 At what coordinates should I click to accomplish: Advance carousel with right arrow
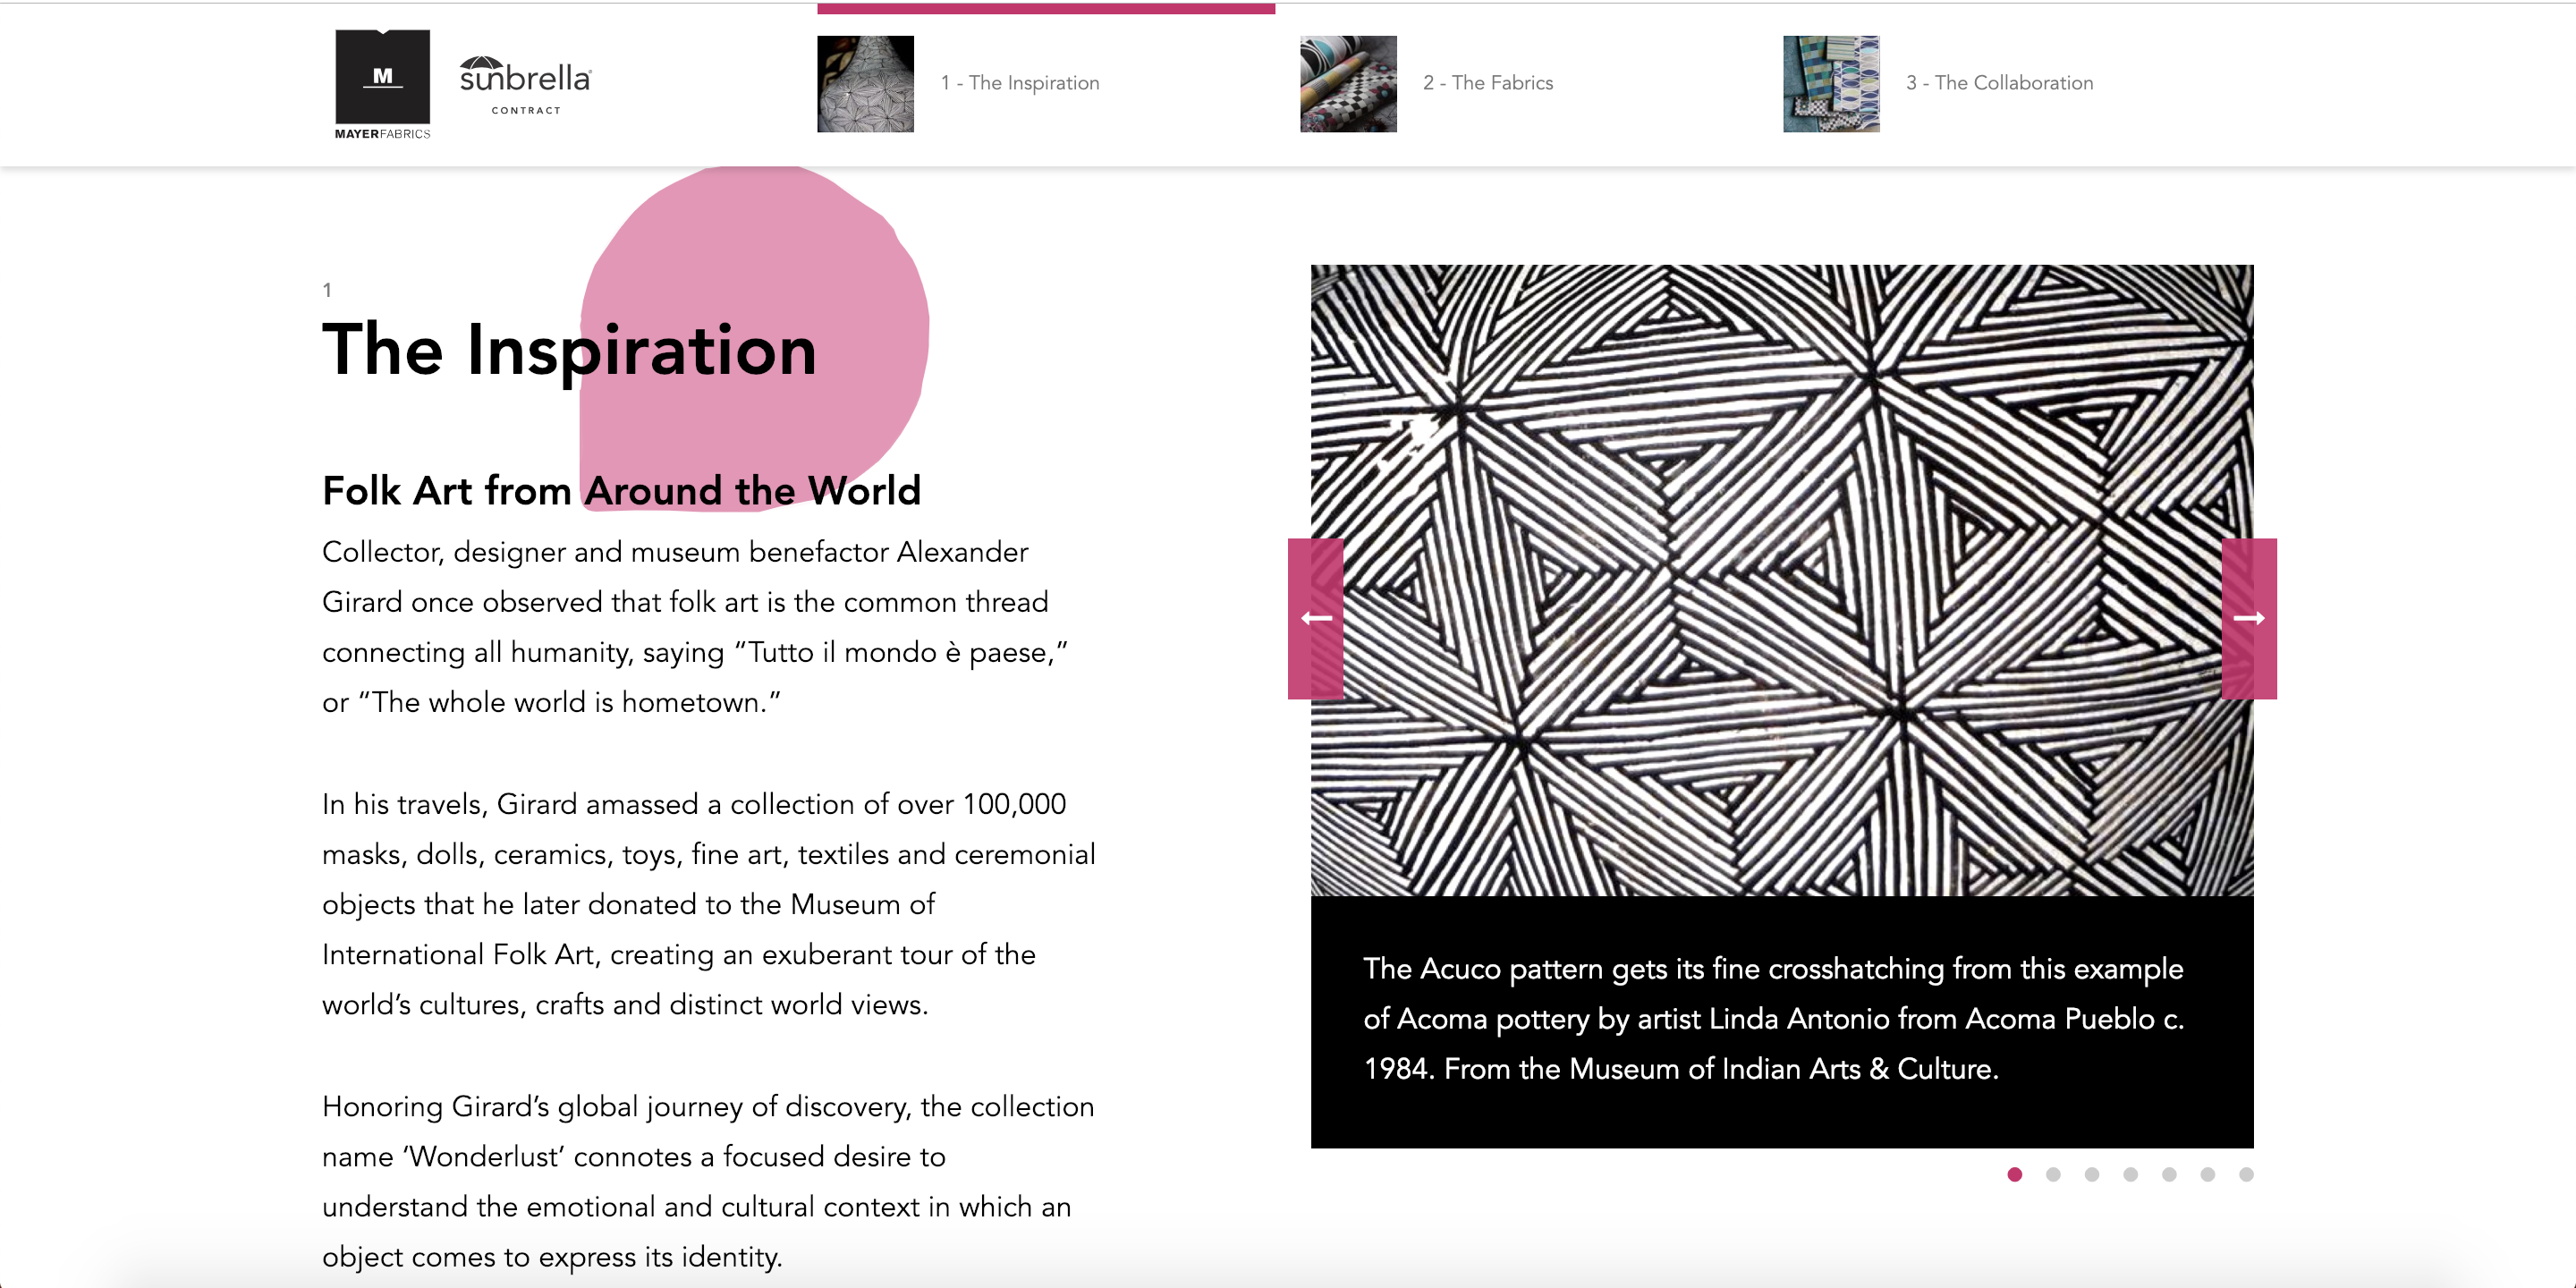(x=2248, y=618)
